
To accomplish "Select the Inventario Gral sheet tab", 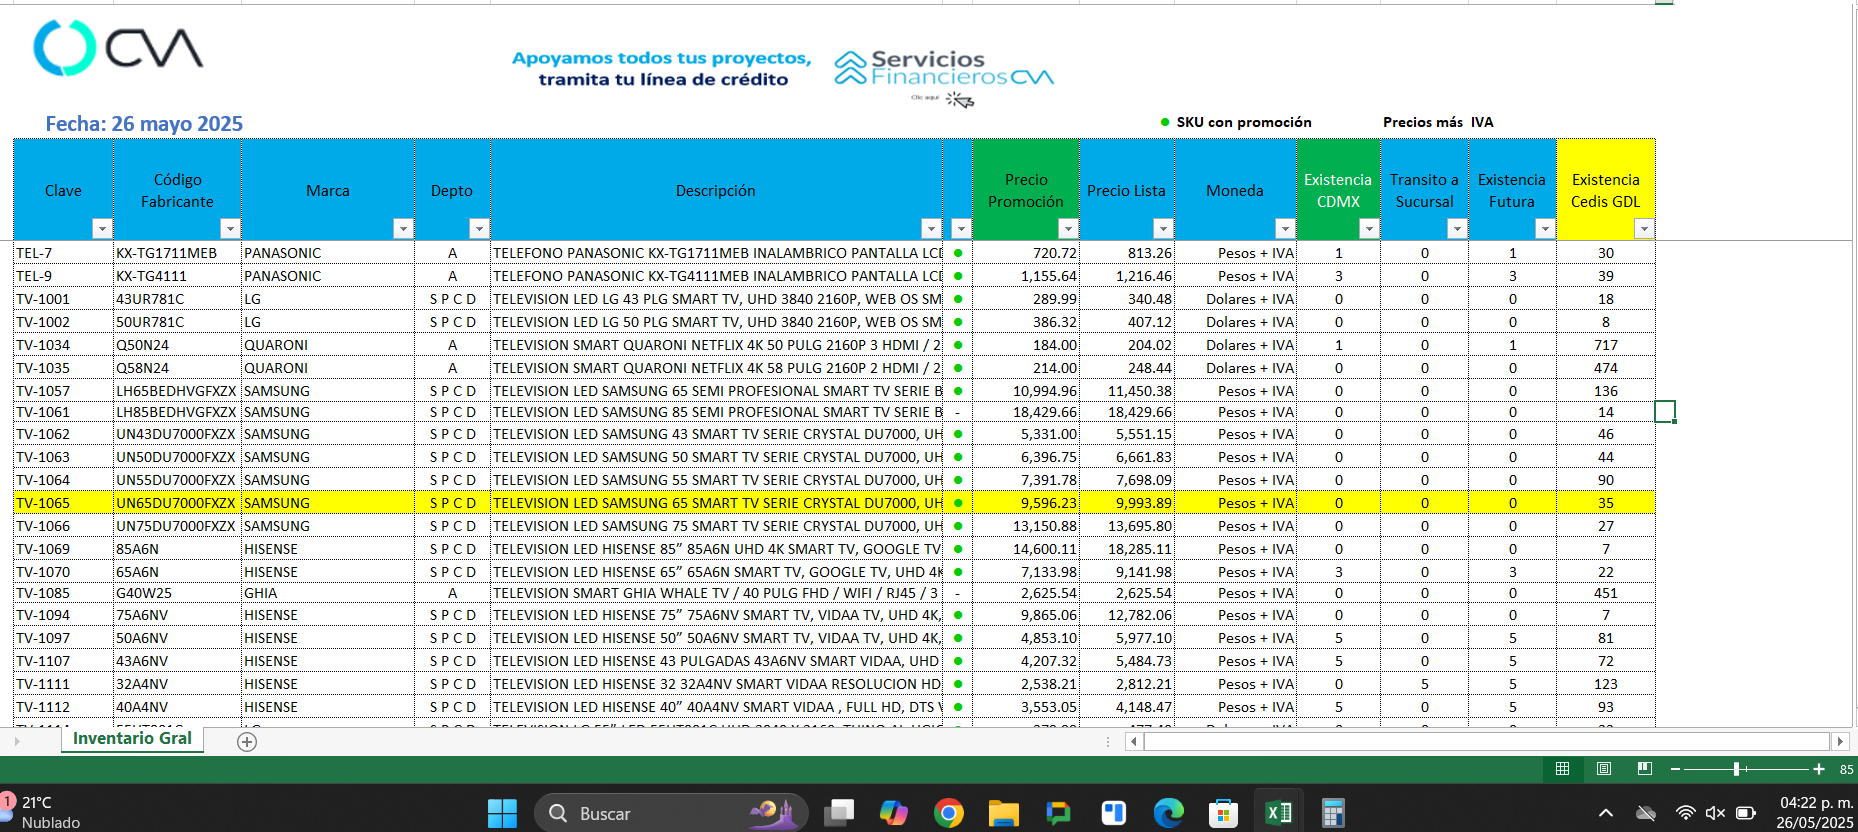I will [x=132, y=738].
